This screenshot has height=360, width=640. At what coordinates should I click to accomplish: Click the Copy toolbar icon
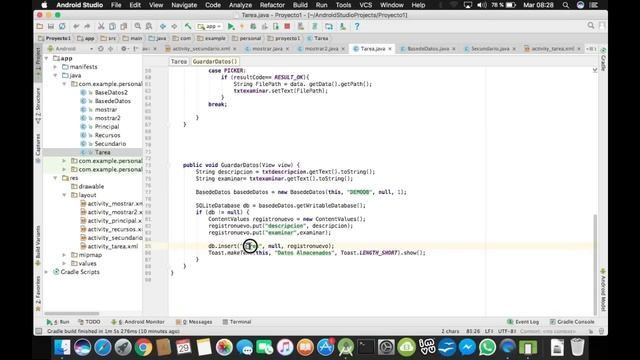point(112,27)
